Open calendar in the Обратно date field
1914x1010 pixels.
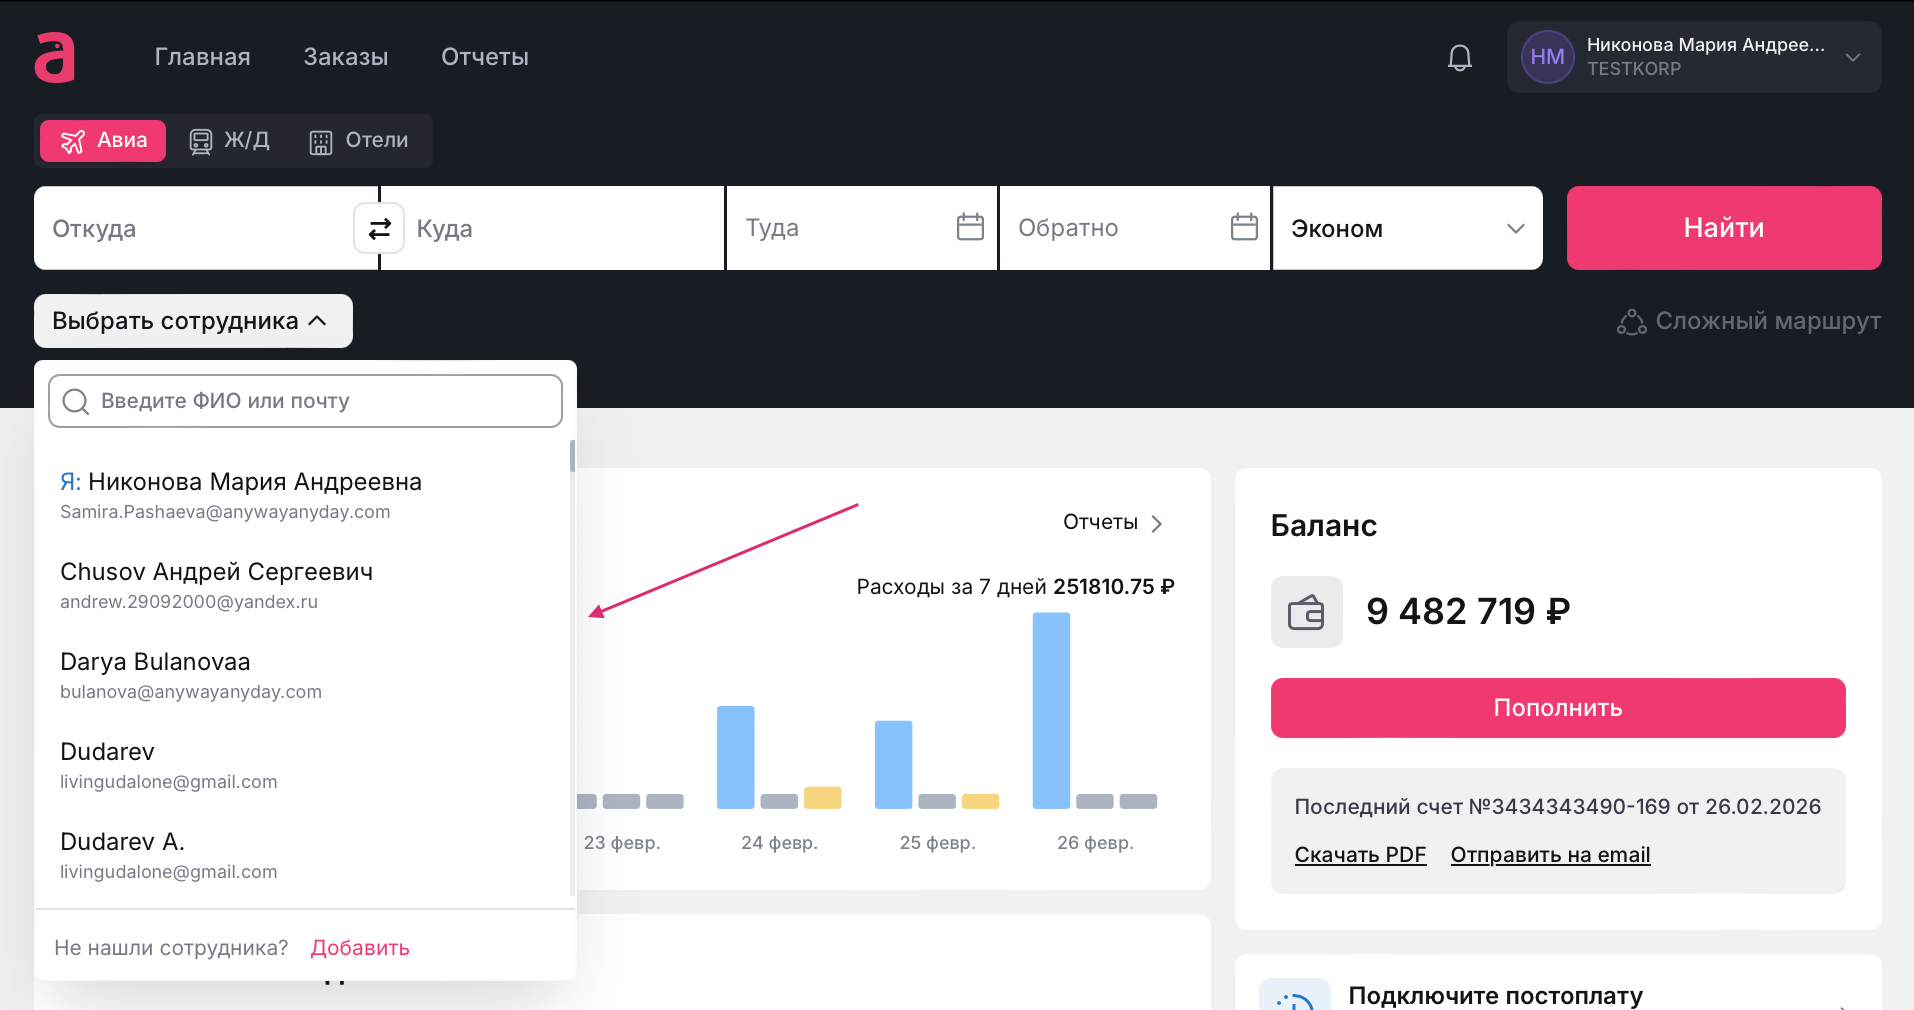1243,227
